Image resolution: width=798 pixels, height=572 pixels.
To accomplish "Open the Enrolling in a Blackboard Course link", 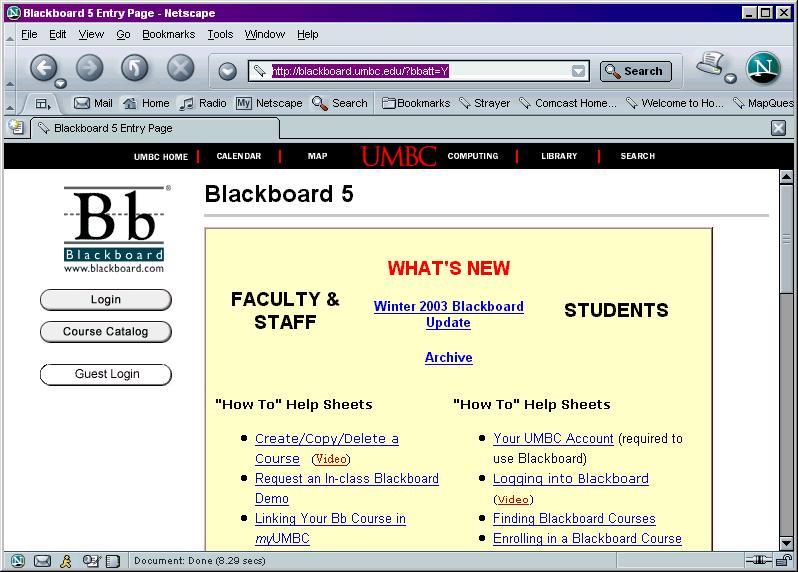I will tap(587, 538).
